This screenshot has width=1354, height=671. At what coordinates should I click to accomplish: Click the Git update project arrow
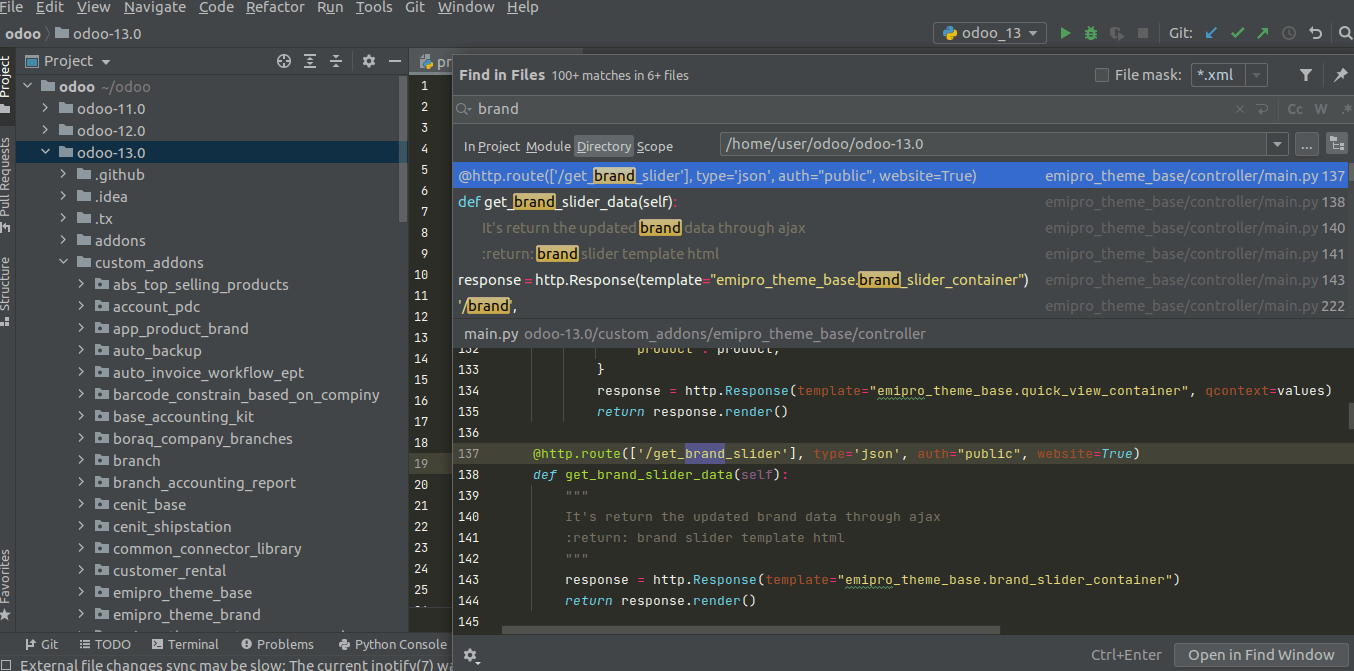(1211, 33)
